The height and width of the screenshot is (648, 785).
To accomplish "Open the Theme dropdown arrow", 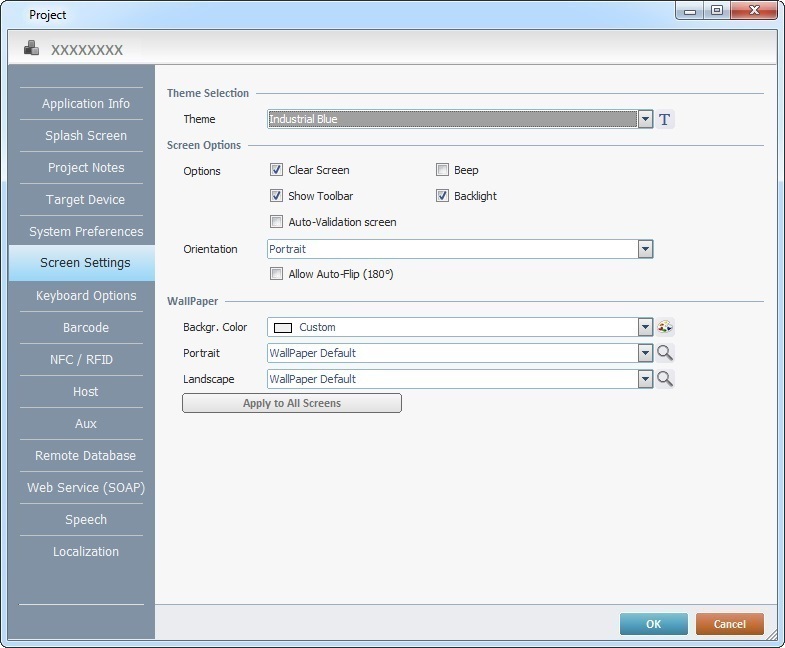I will click(645, 119).
